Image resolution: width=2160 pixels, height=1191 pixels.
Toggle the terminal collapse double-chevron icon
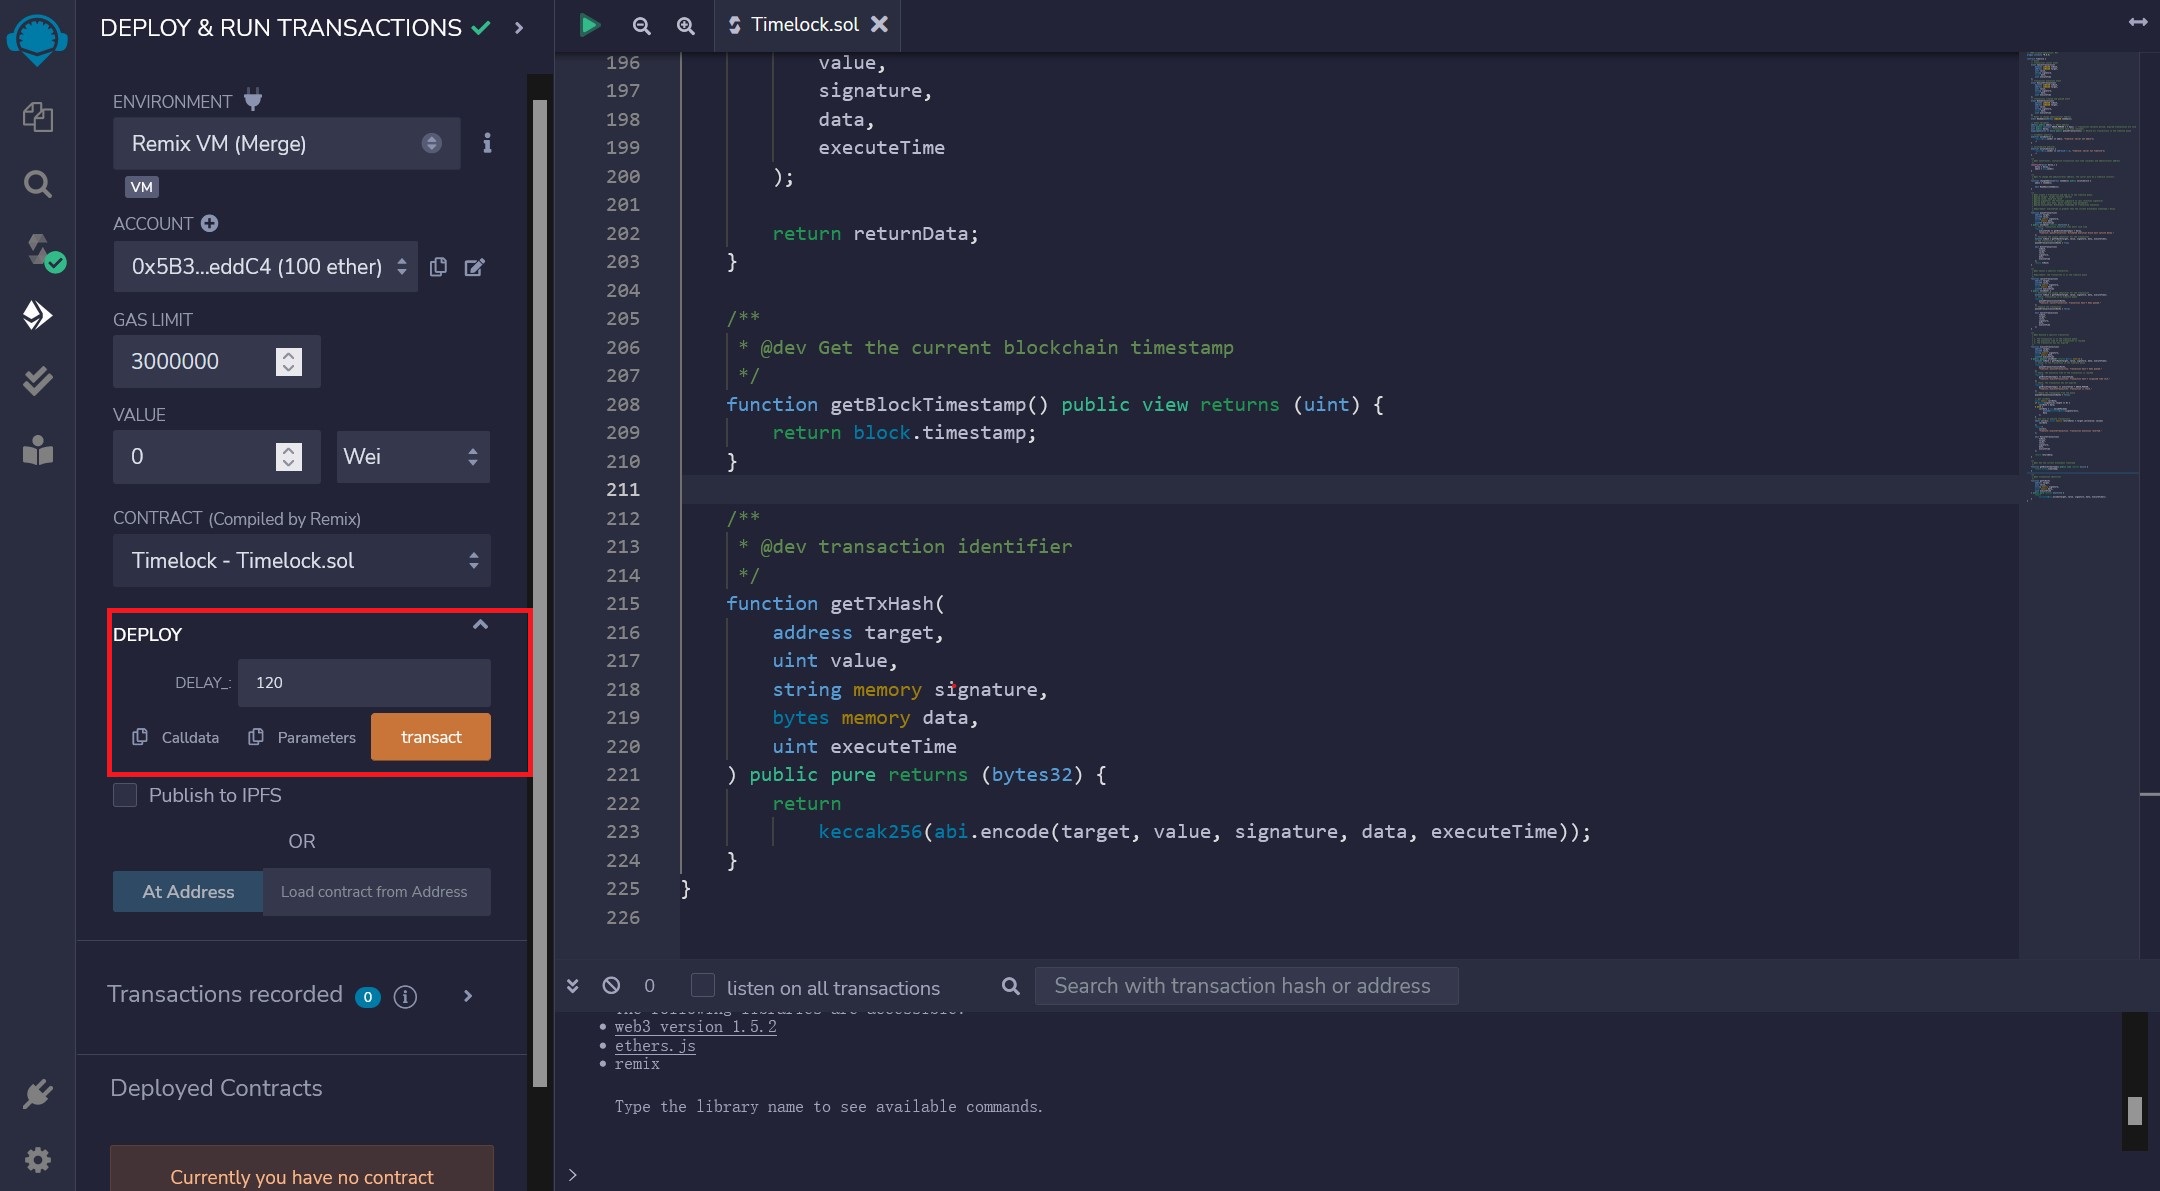(572, 985)
